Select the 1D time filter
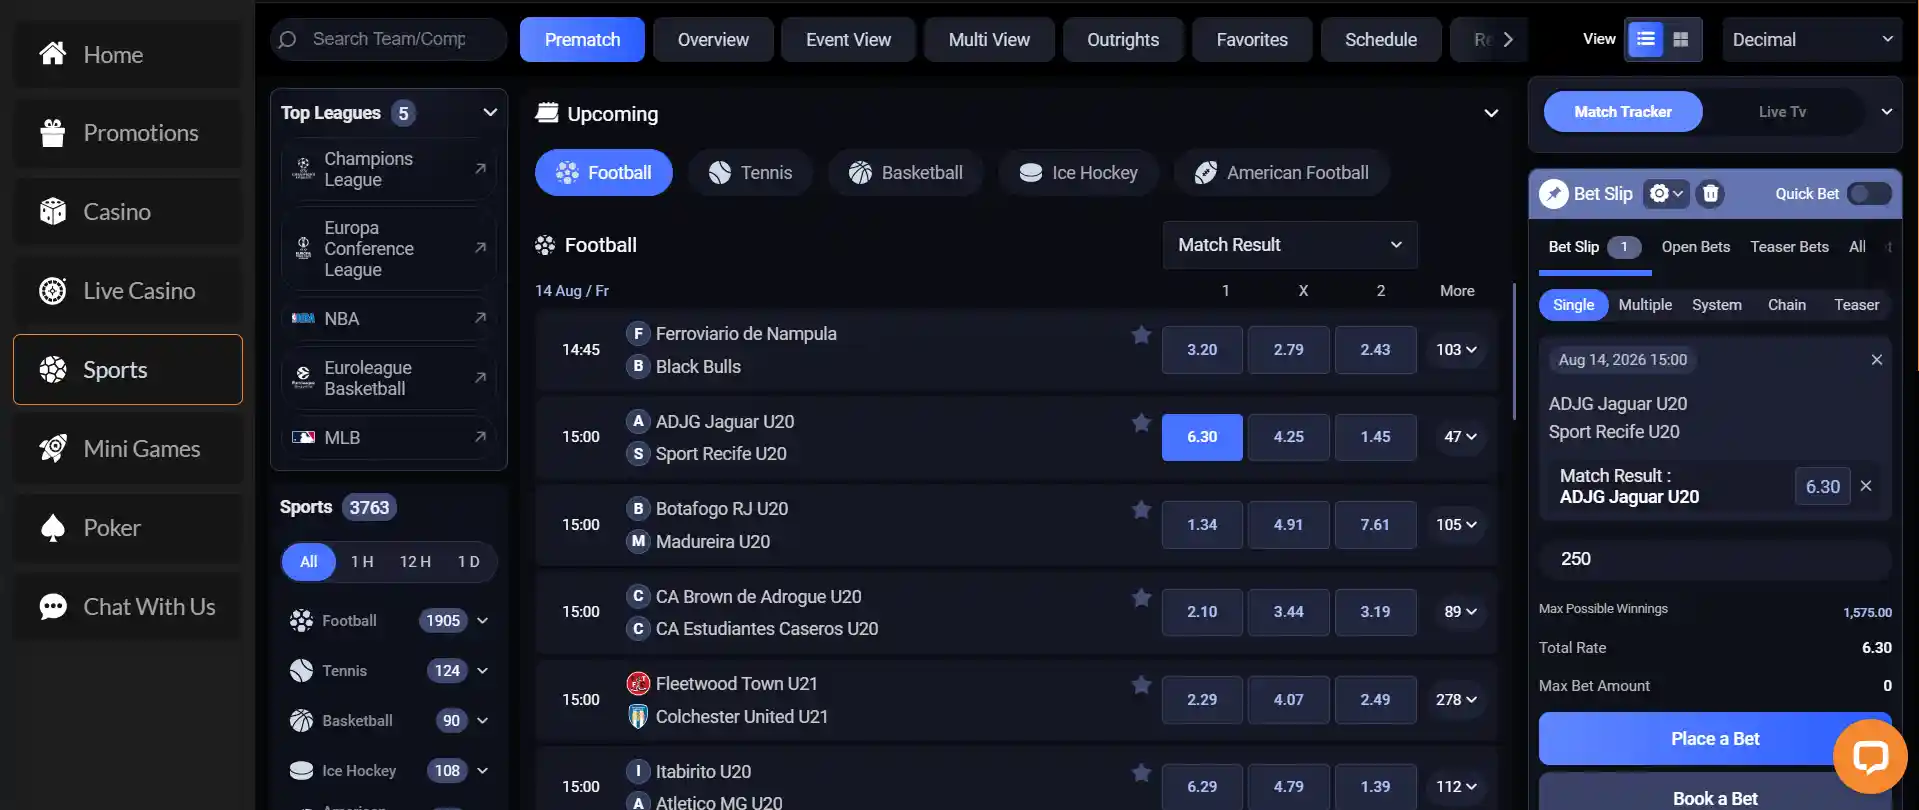The height and width of the screenshot is (810, 1919). click(x=468, y=562)
